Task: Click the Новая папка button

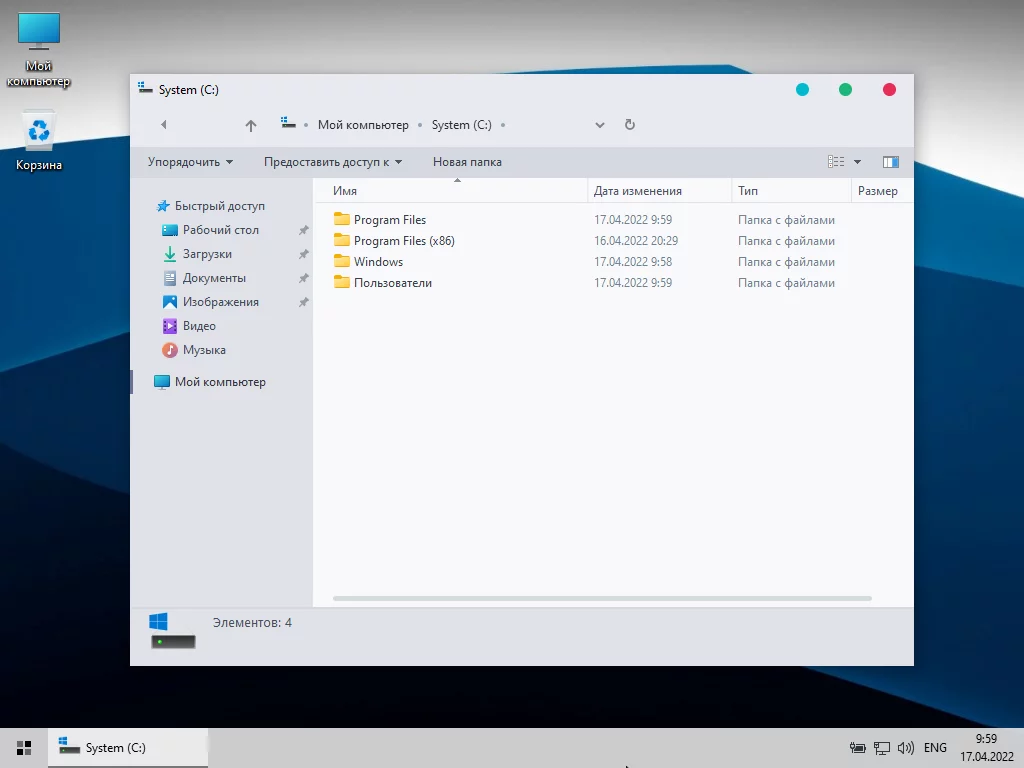Action: (467, 162)
